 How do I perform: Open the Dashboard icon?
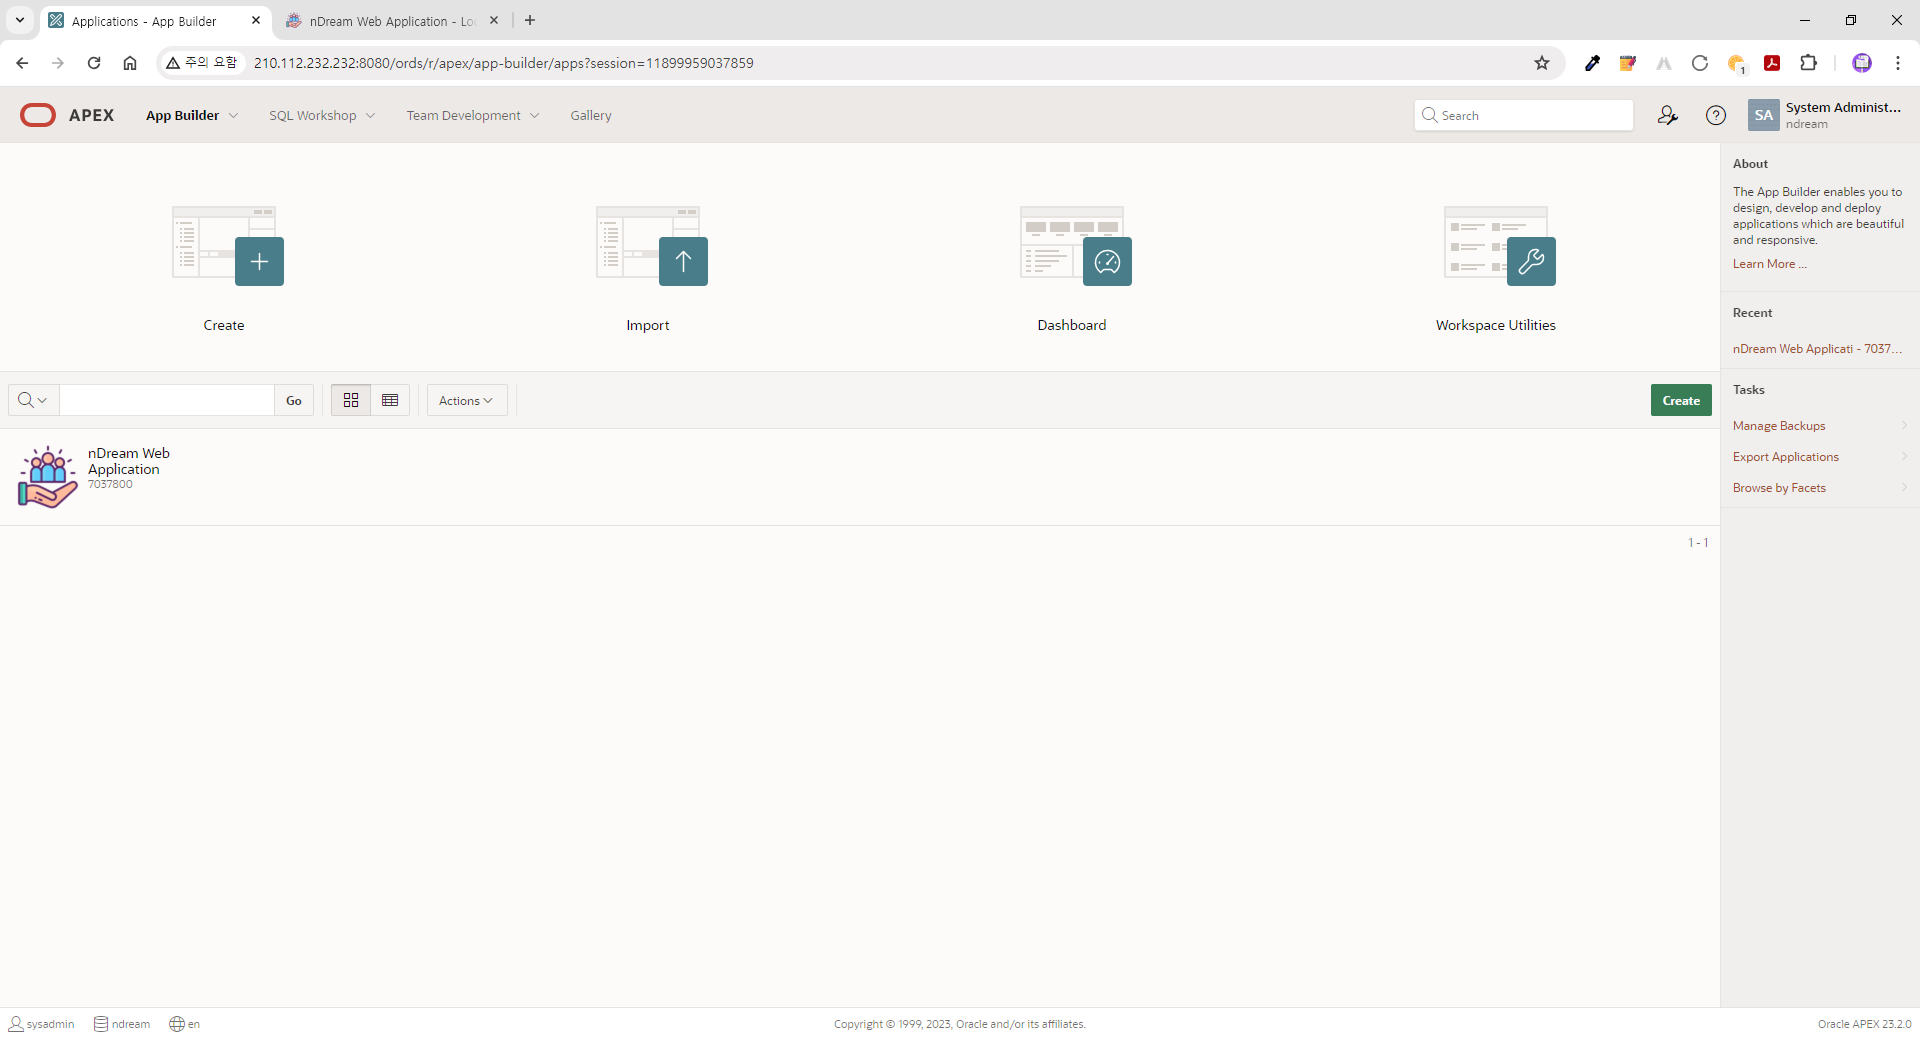[1076, 246]
